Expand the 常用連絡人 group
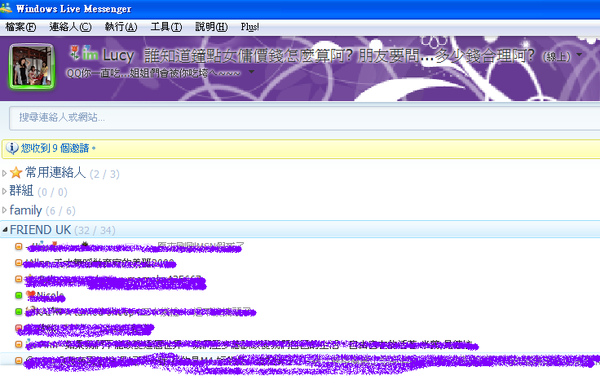The image size is (600, 389). (4, 173)
